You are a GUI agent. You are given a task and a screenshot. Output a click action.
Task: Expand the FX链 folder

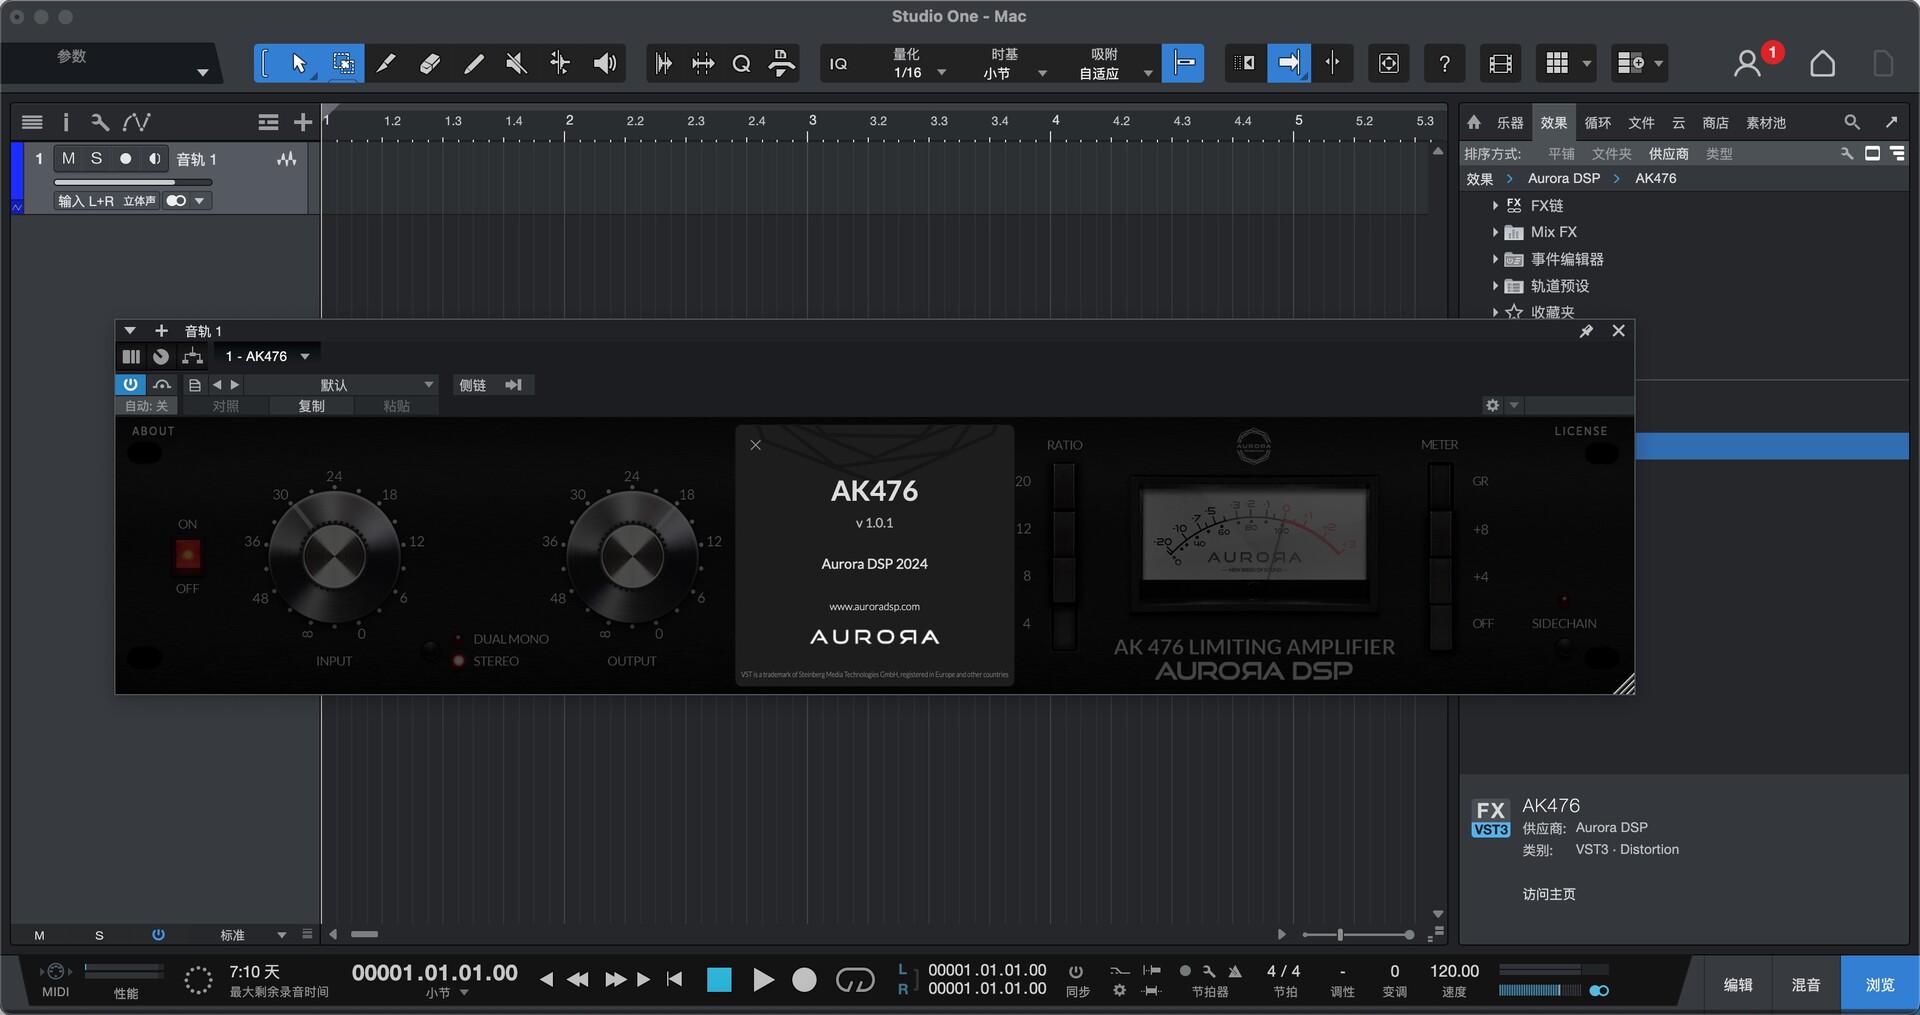click(1495, 205)
